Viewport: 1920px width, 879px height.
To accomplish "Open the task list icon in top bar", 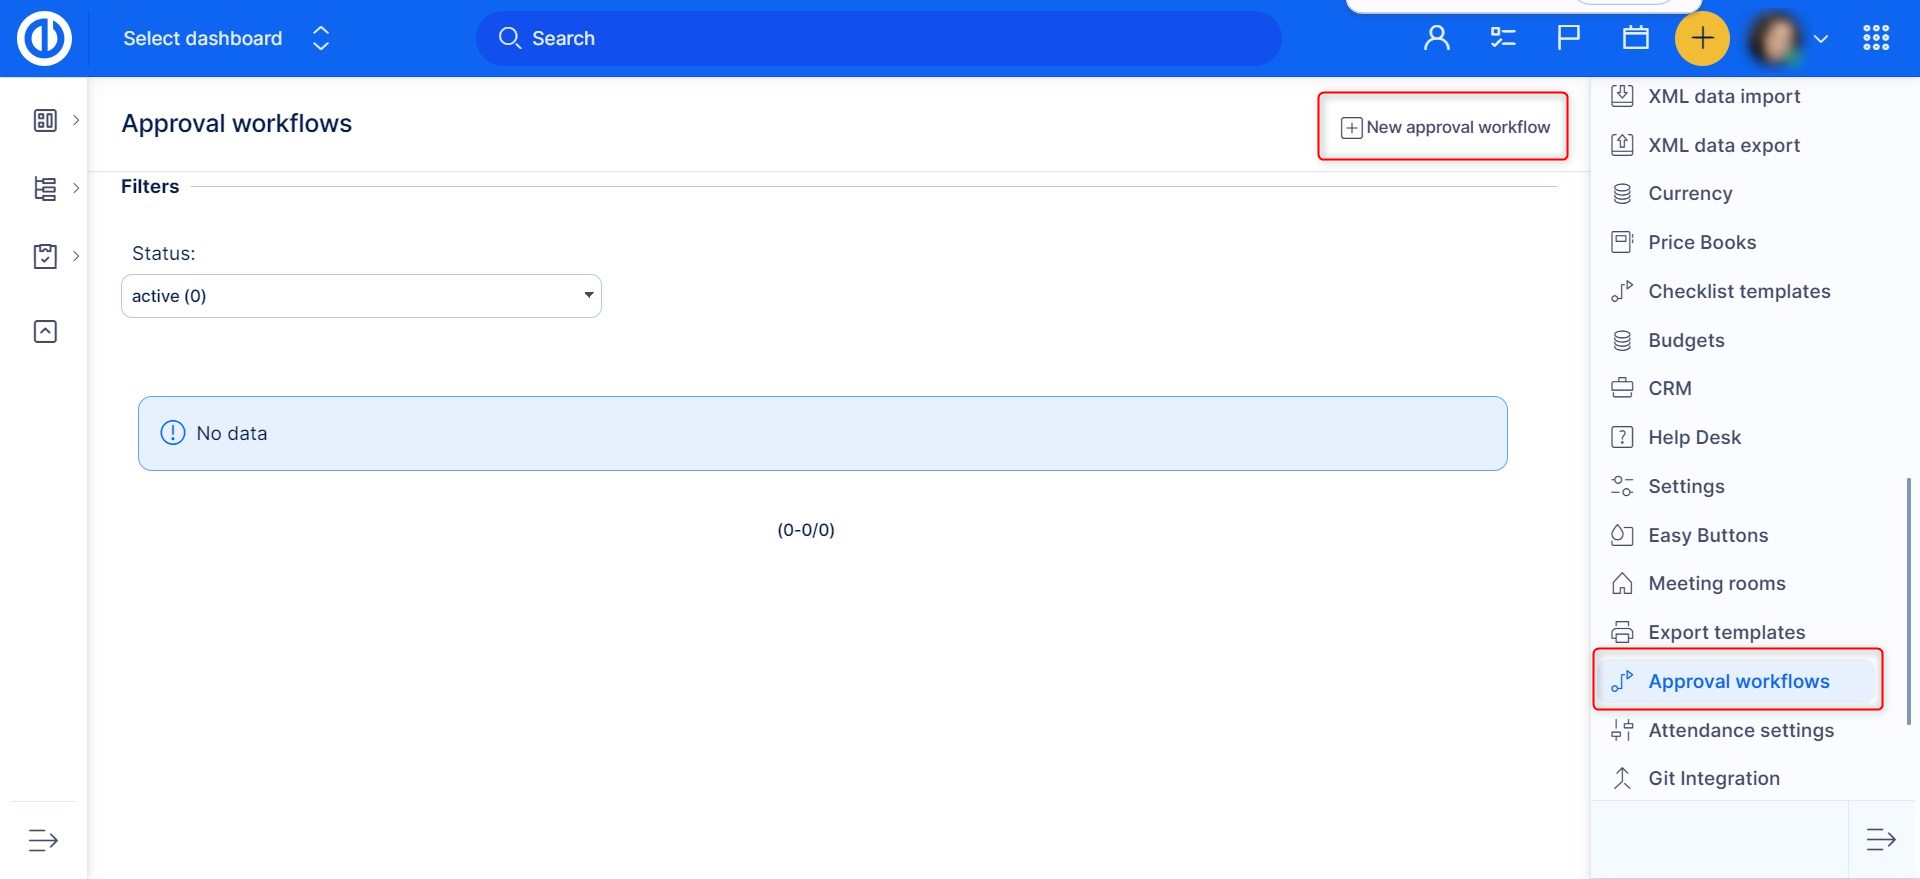I will point(1502,38).
